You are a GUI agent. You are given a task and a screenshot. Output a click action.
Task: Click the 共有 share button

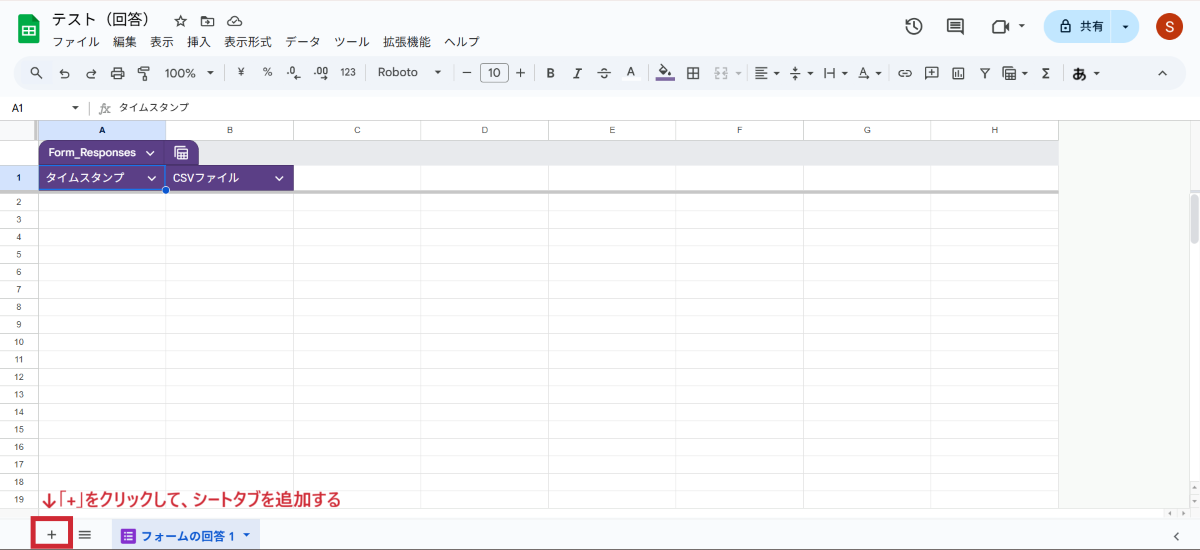coord(1080,27)
